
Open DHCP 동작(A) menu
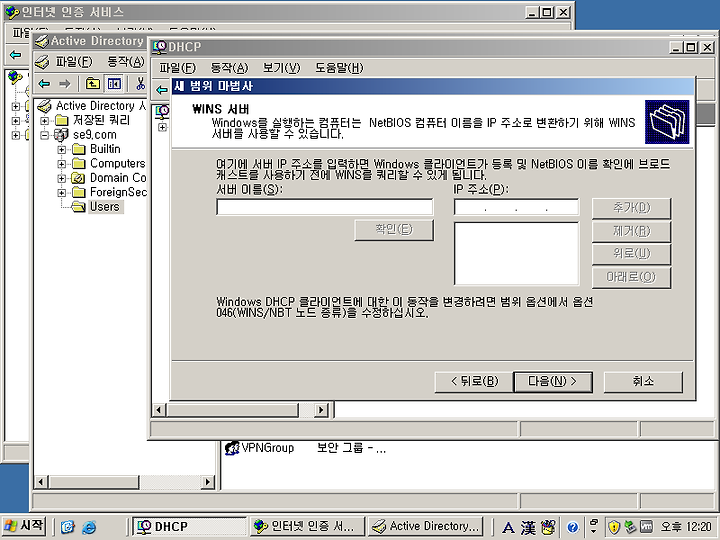click(229, 68)
